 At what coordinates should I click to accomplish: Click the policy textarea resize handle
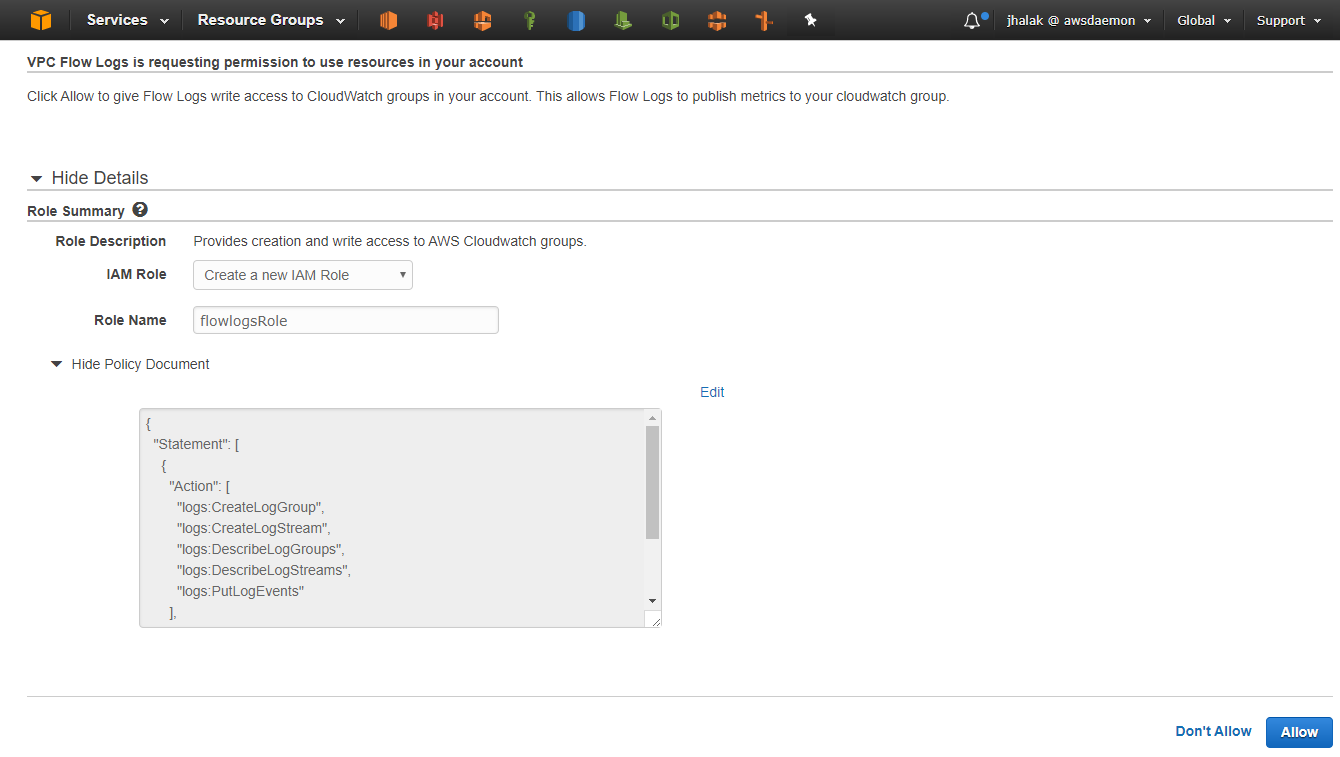655,620
